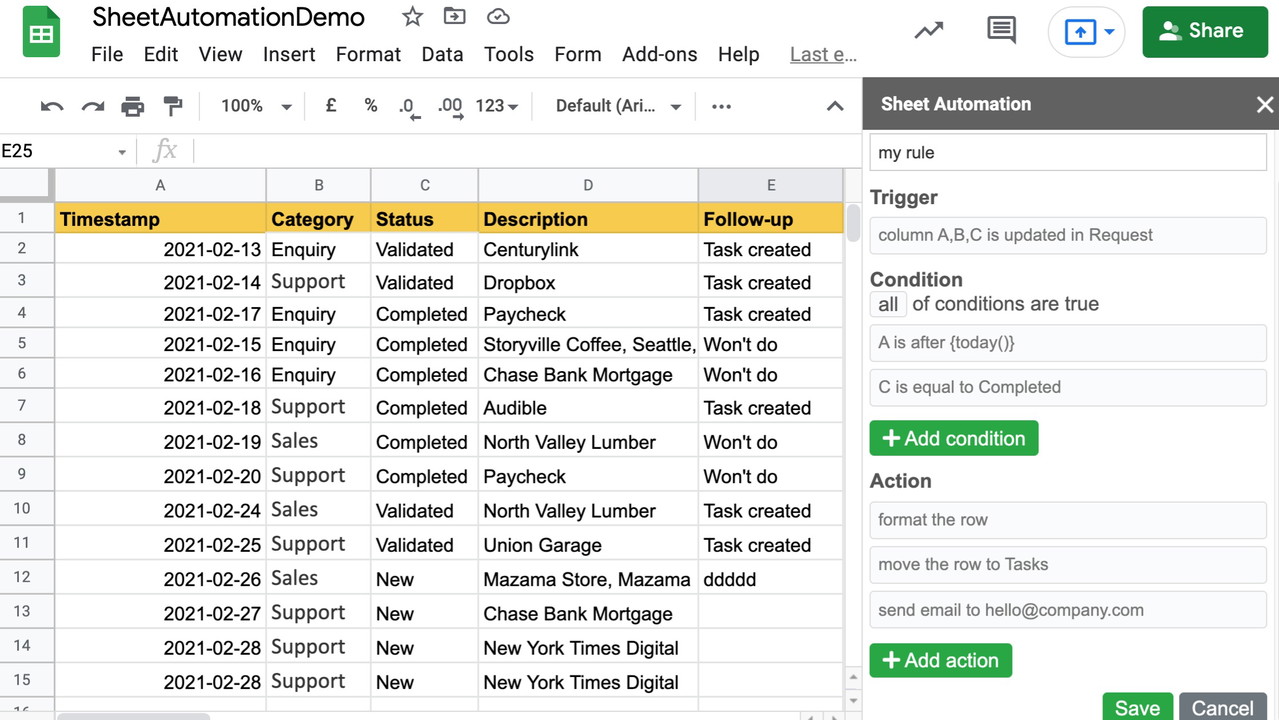Screen dimensions: 1279x720
Task: Select the paint format roller icon
Action: pyautogui.click(x=173, y=106)
